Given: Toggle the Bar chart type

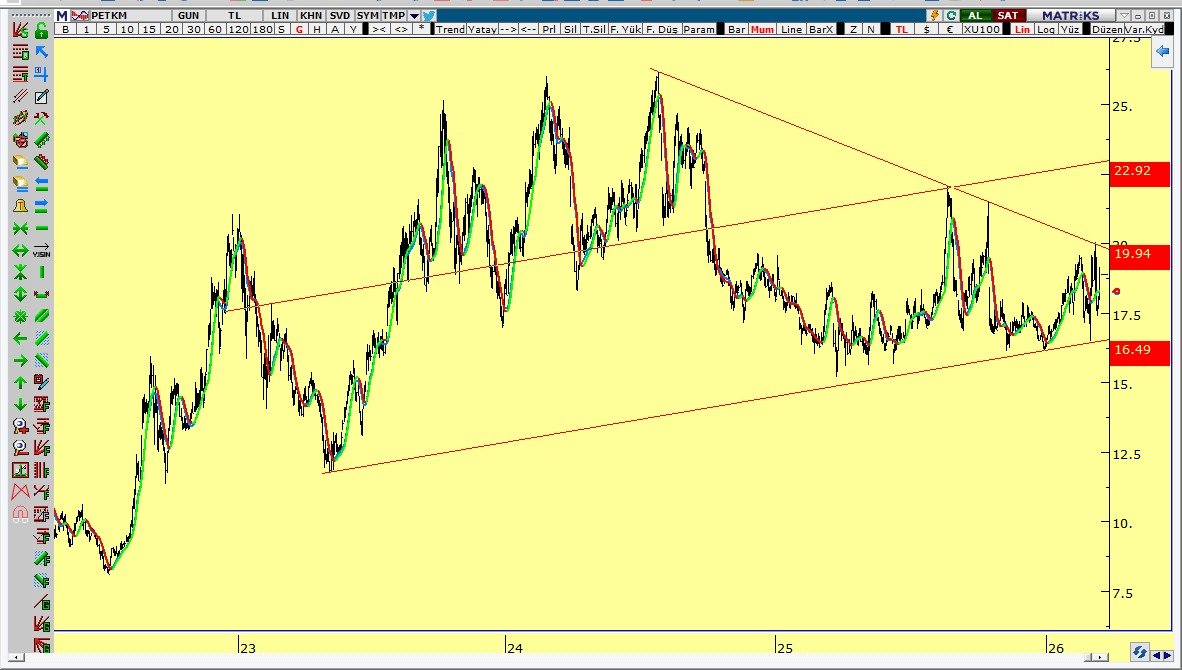Looking at the screenshot, I should coord(736,29).
